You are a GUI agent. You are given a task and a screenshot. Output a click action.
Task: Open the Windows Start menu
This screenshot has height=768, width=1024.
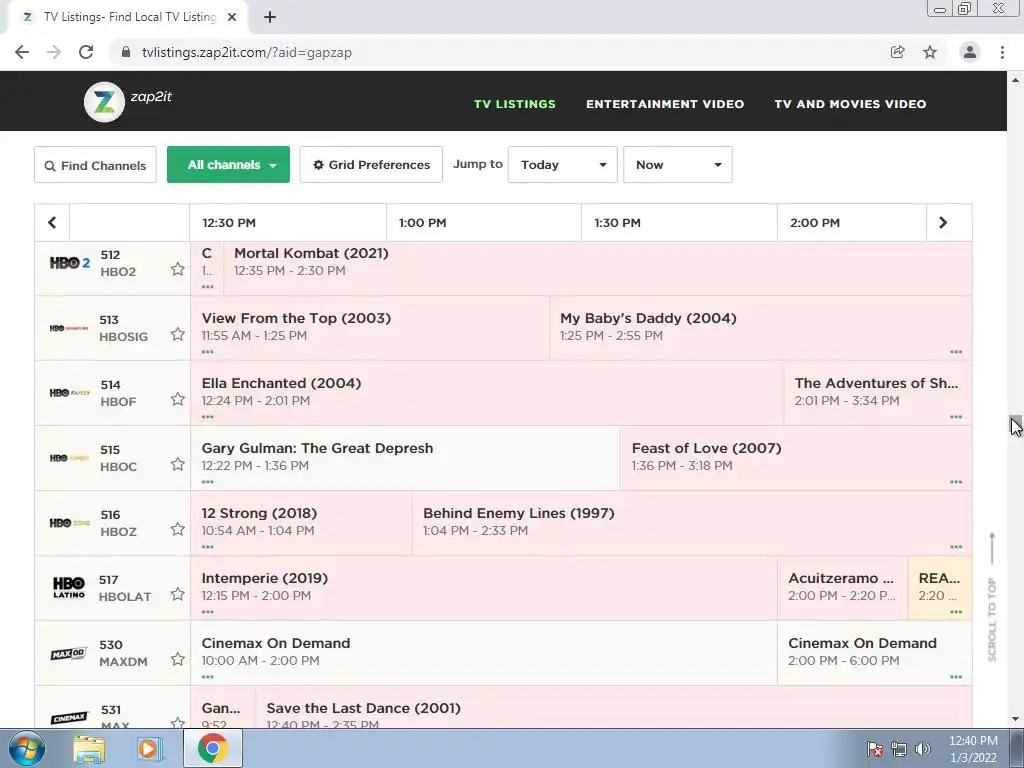27,748
